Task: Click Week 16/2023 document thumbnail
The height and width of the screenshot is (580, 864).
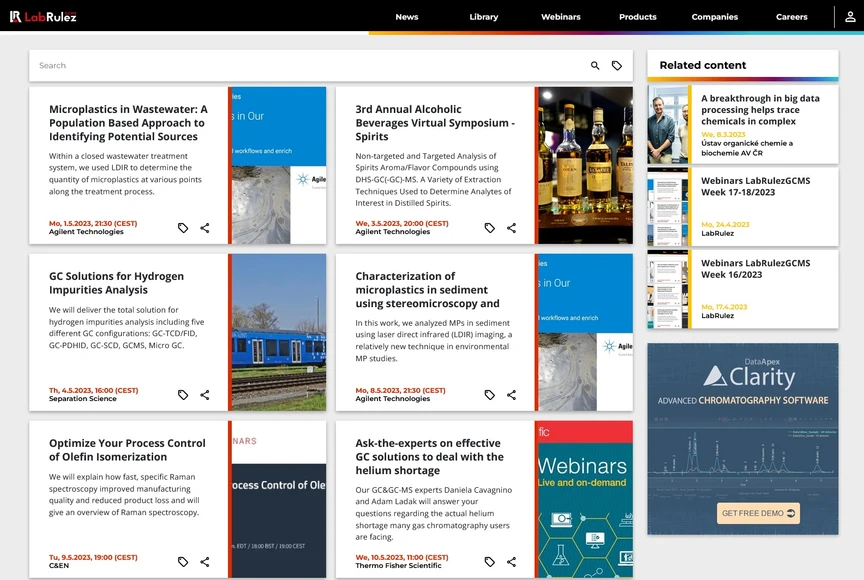Action: tap(668, 289)
